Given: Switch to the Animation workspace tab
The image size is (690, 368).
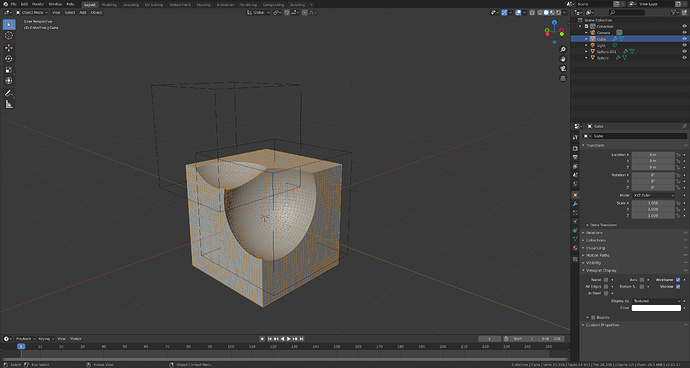Looking at the screenshot, I should 225,4.
